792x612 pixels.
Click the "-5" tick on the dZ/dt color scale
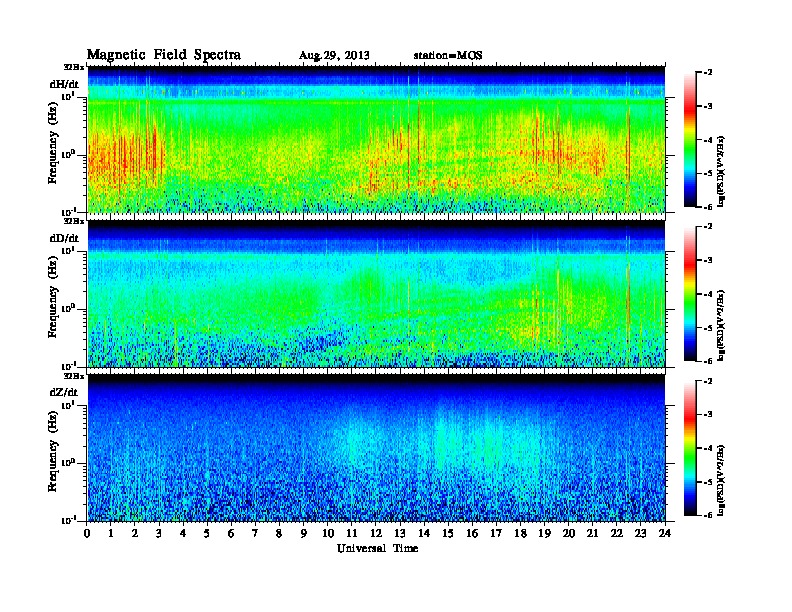pyautogui.click(x=708, y=482)
